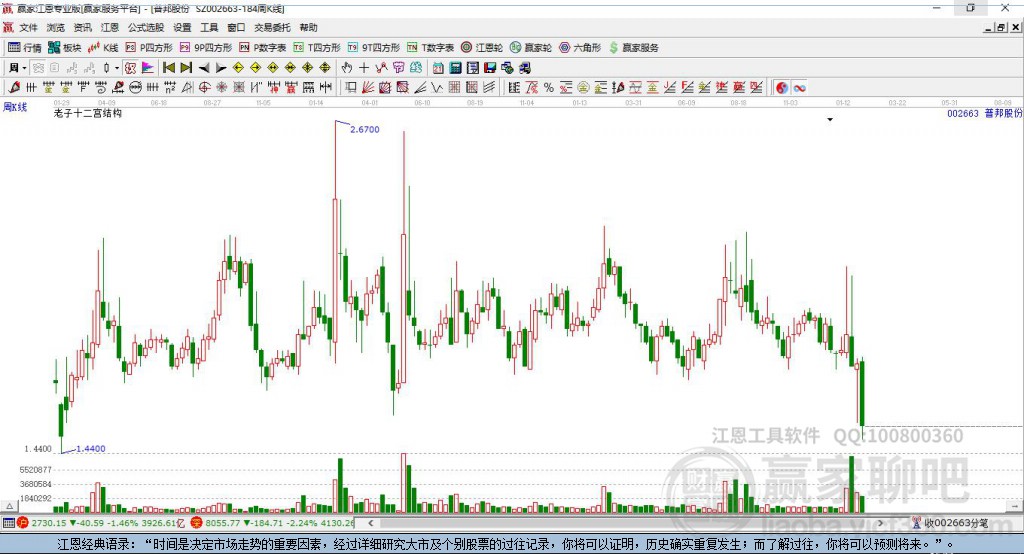Click the table grid icon in status bar

(x=8, y=523)
